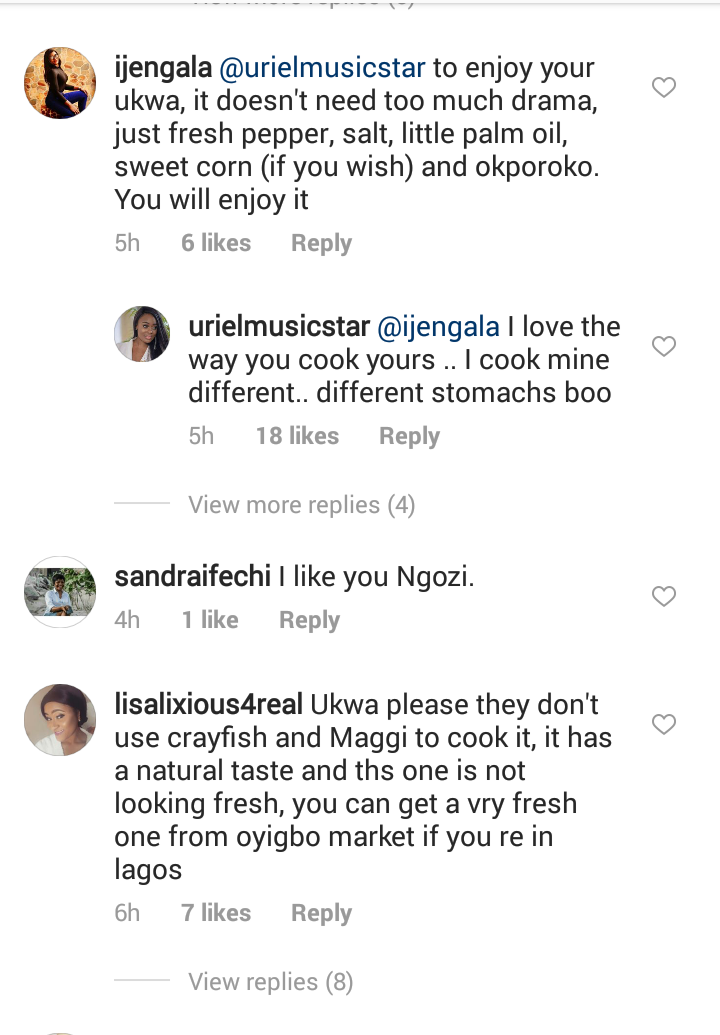The height and width of the screenshot is (1035, 720).
Task: View the 18 likes on urielmusicstar's reply
Action: tap(297, 436)
